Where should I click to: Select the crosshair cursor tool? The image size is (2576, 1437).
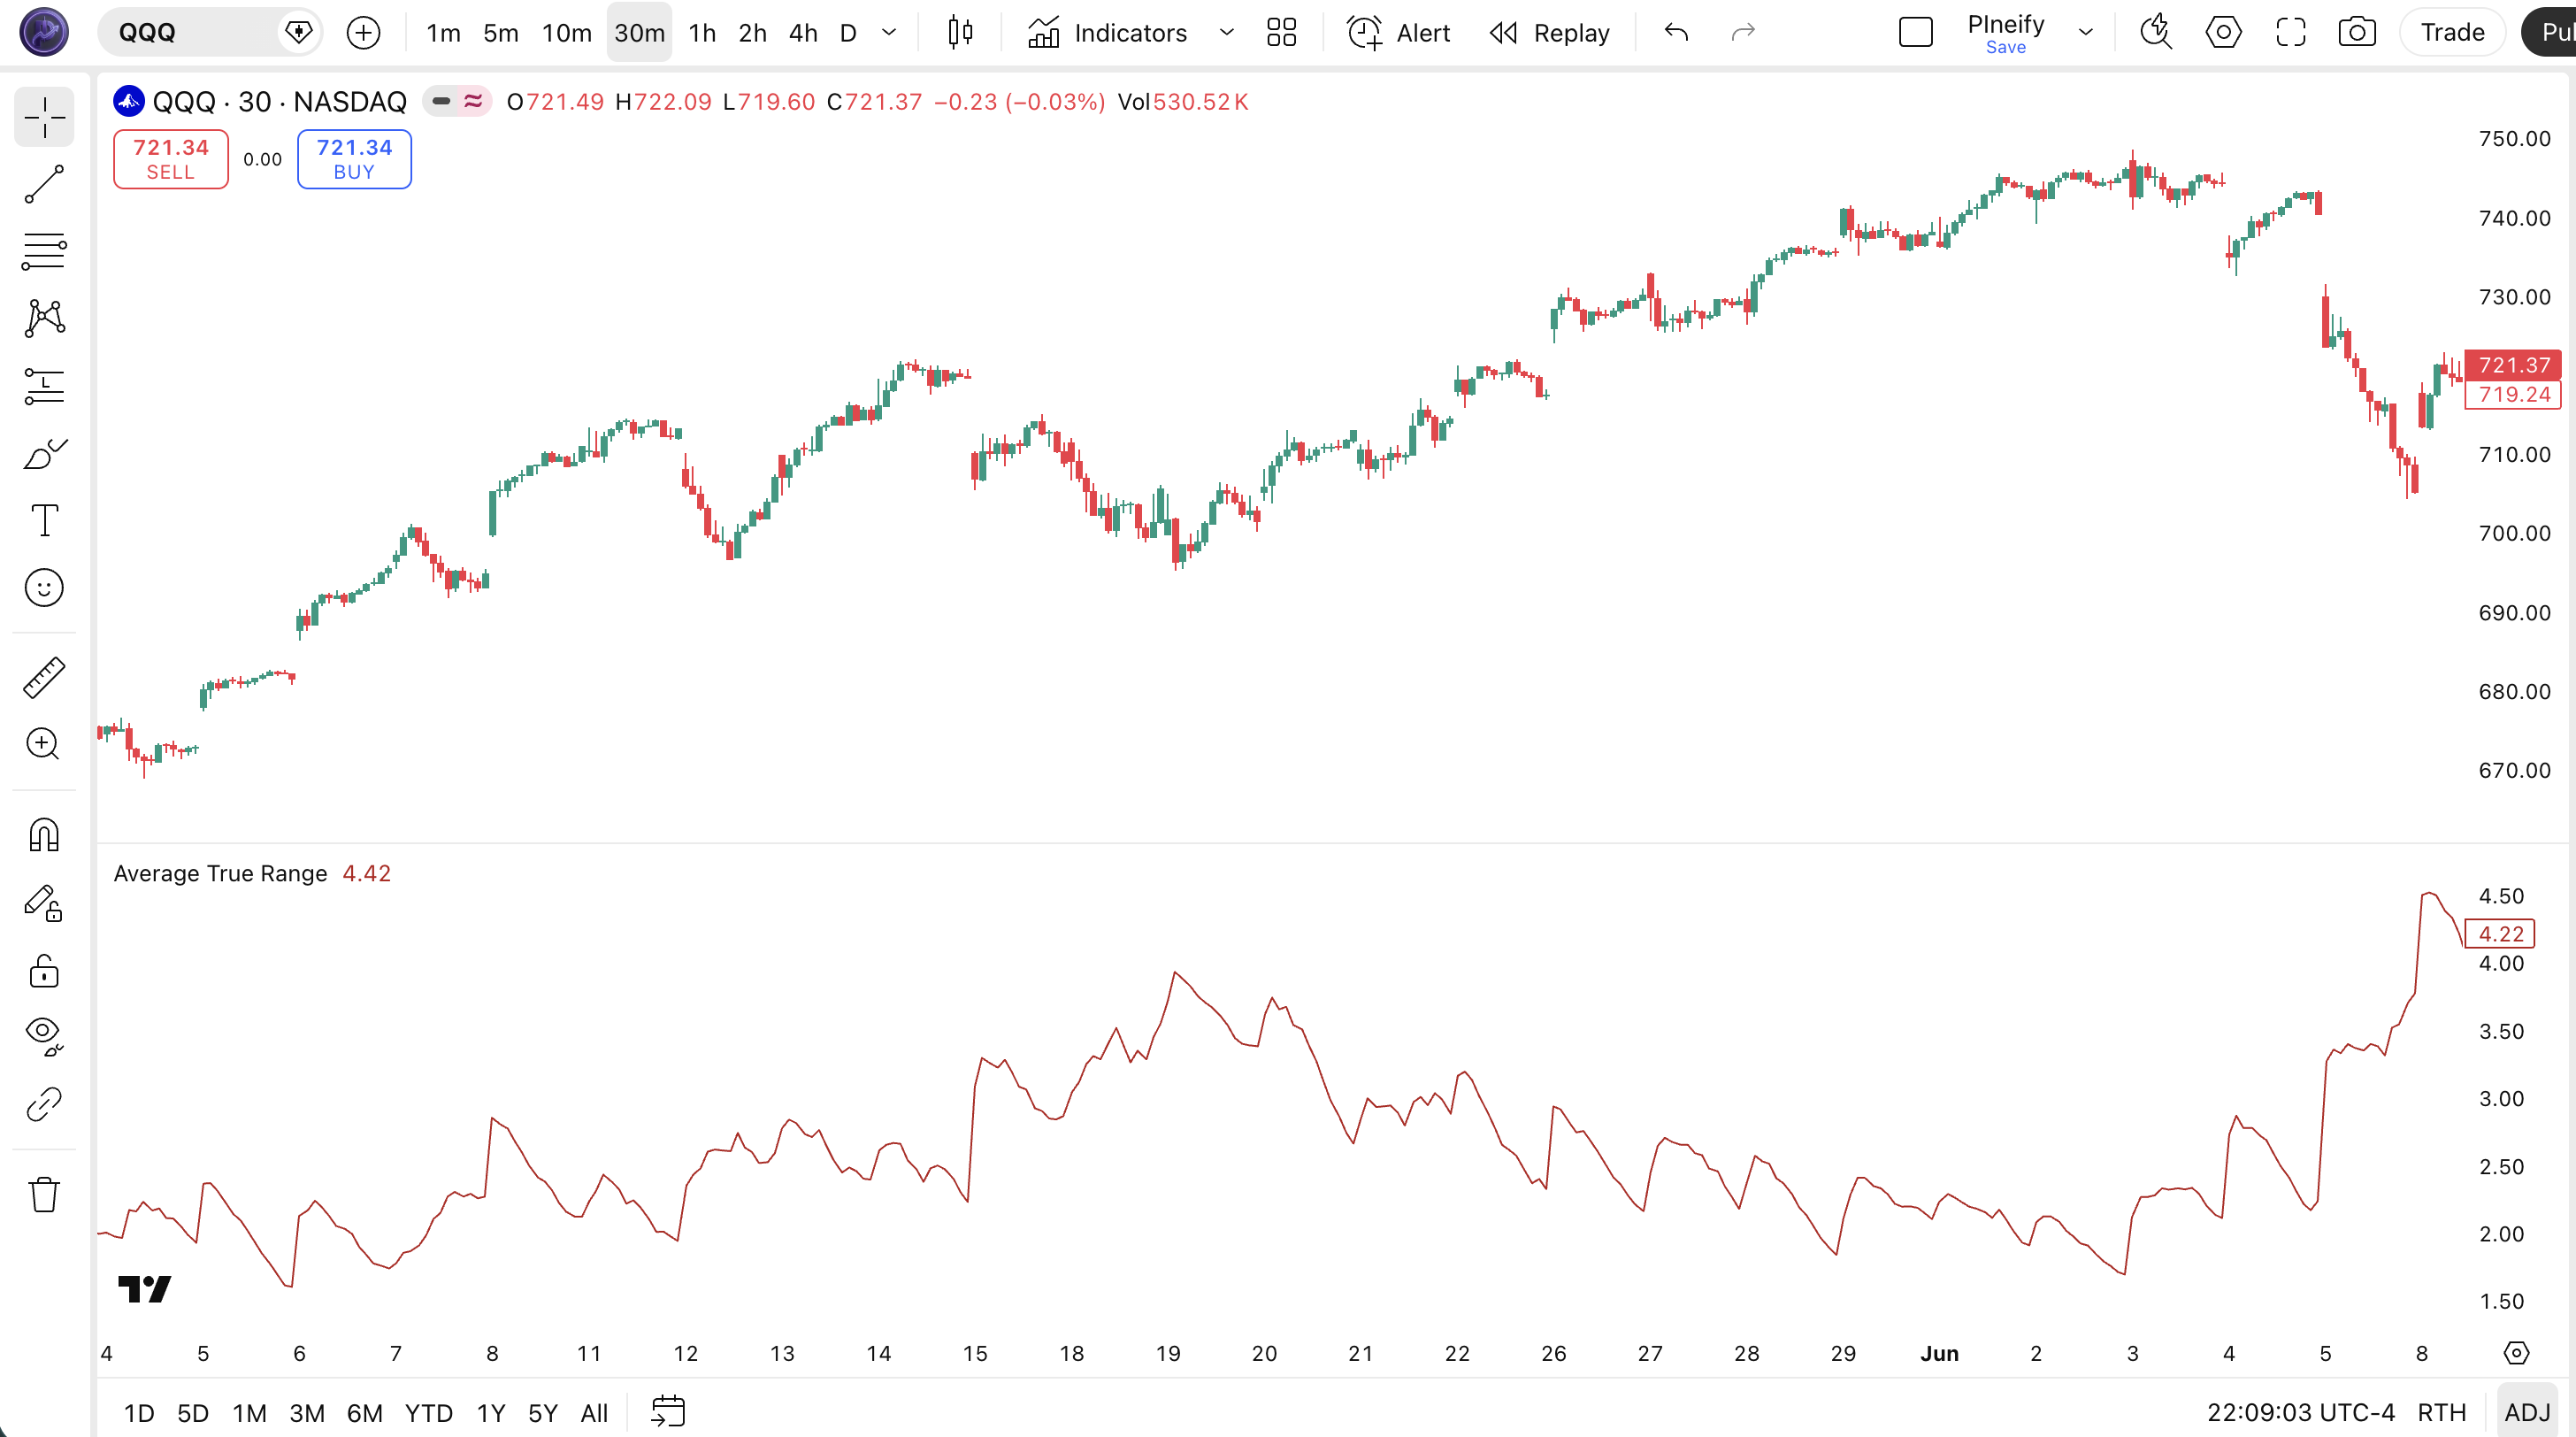[44, 118]
